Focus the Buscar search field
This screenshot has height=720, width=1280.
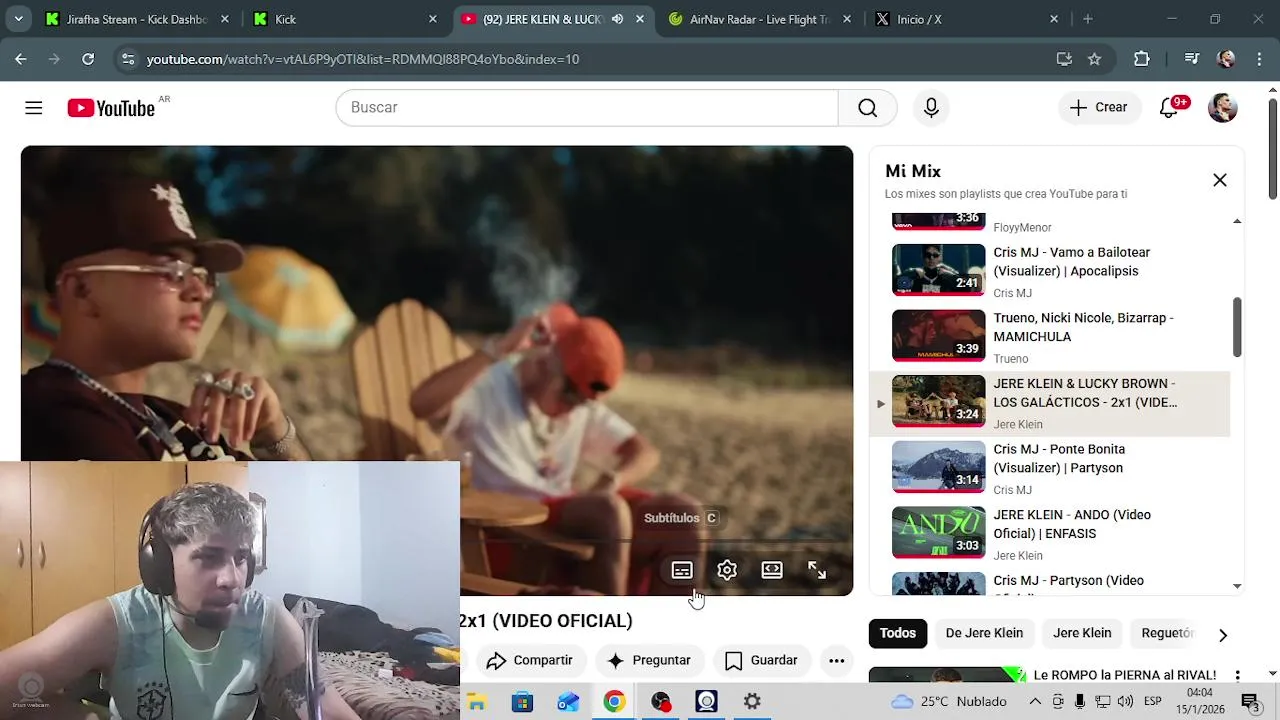[x=587, y=108]
